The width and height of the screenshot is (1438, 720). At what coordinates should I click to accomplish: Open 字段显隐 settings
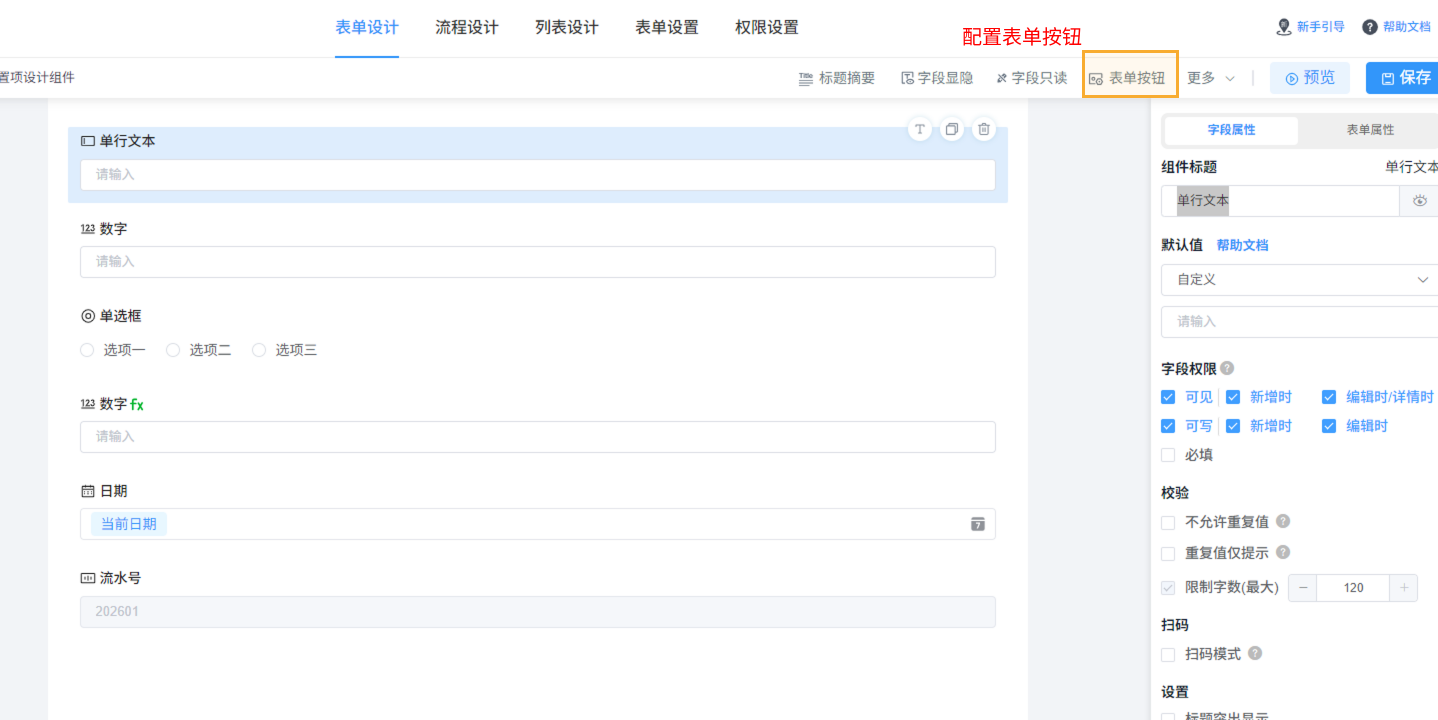point(937,78)
